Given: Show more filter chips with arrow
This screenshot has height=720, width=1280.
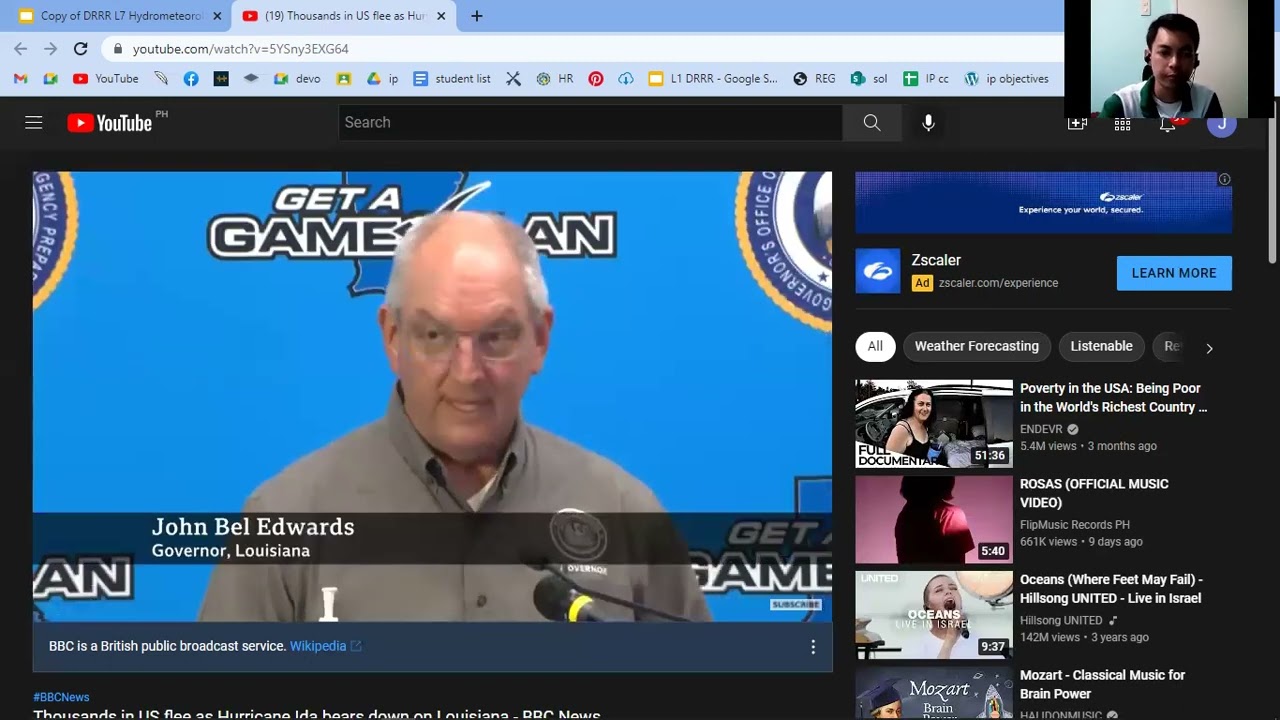Looking at the screenshot, I should click(x=1209, y=348).
